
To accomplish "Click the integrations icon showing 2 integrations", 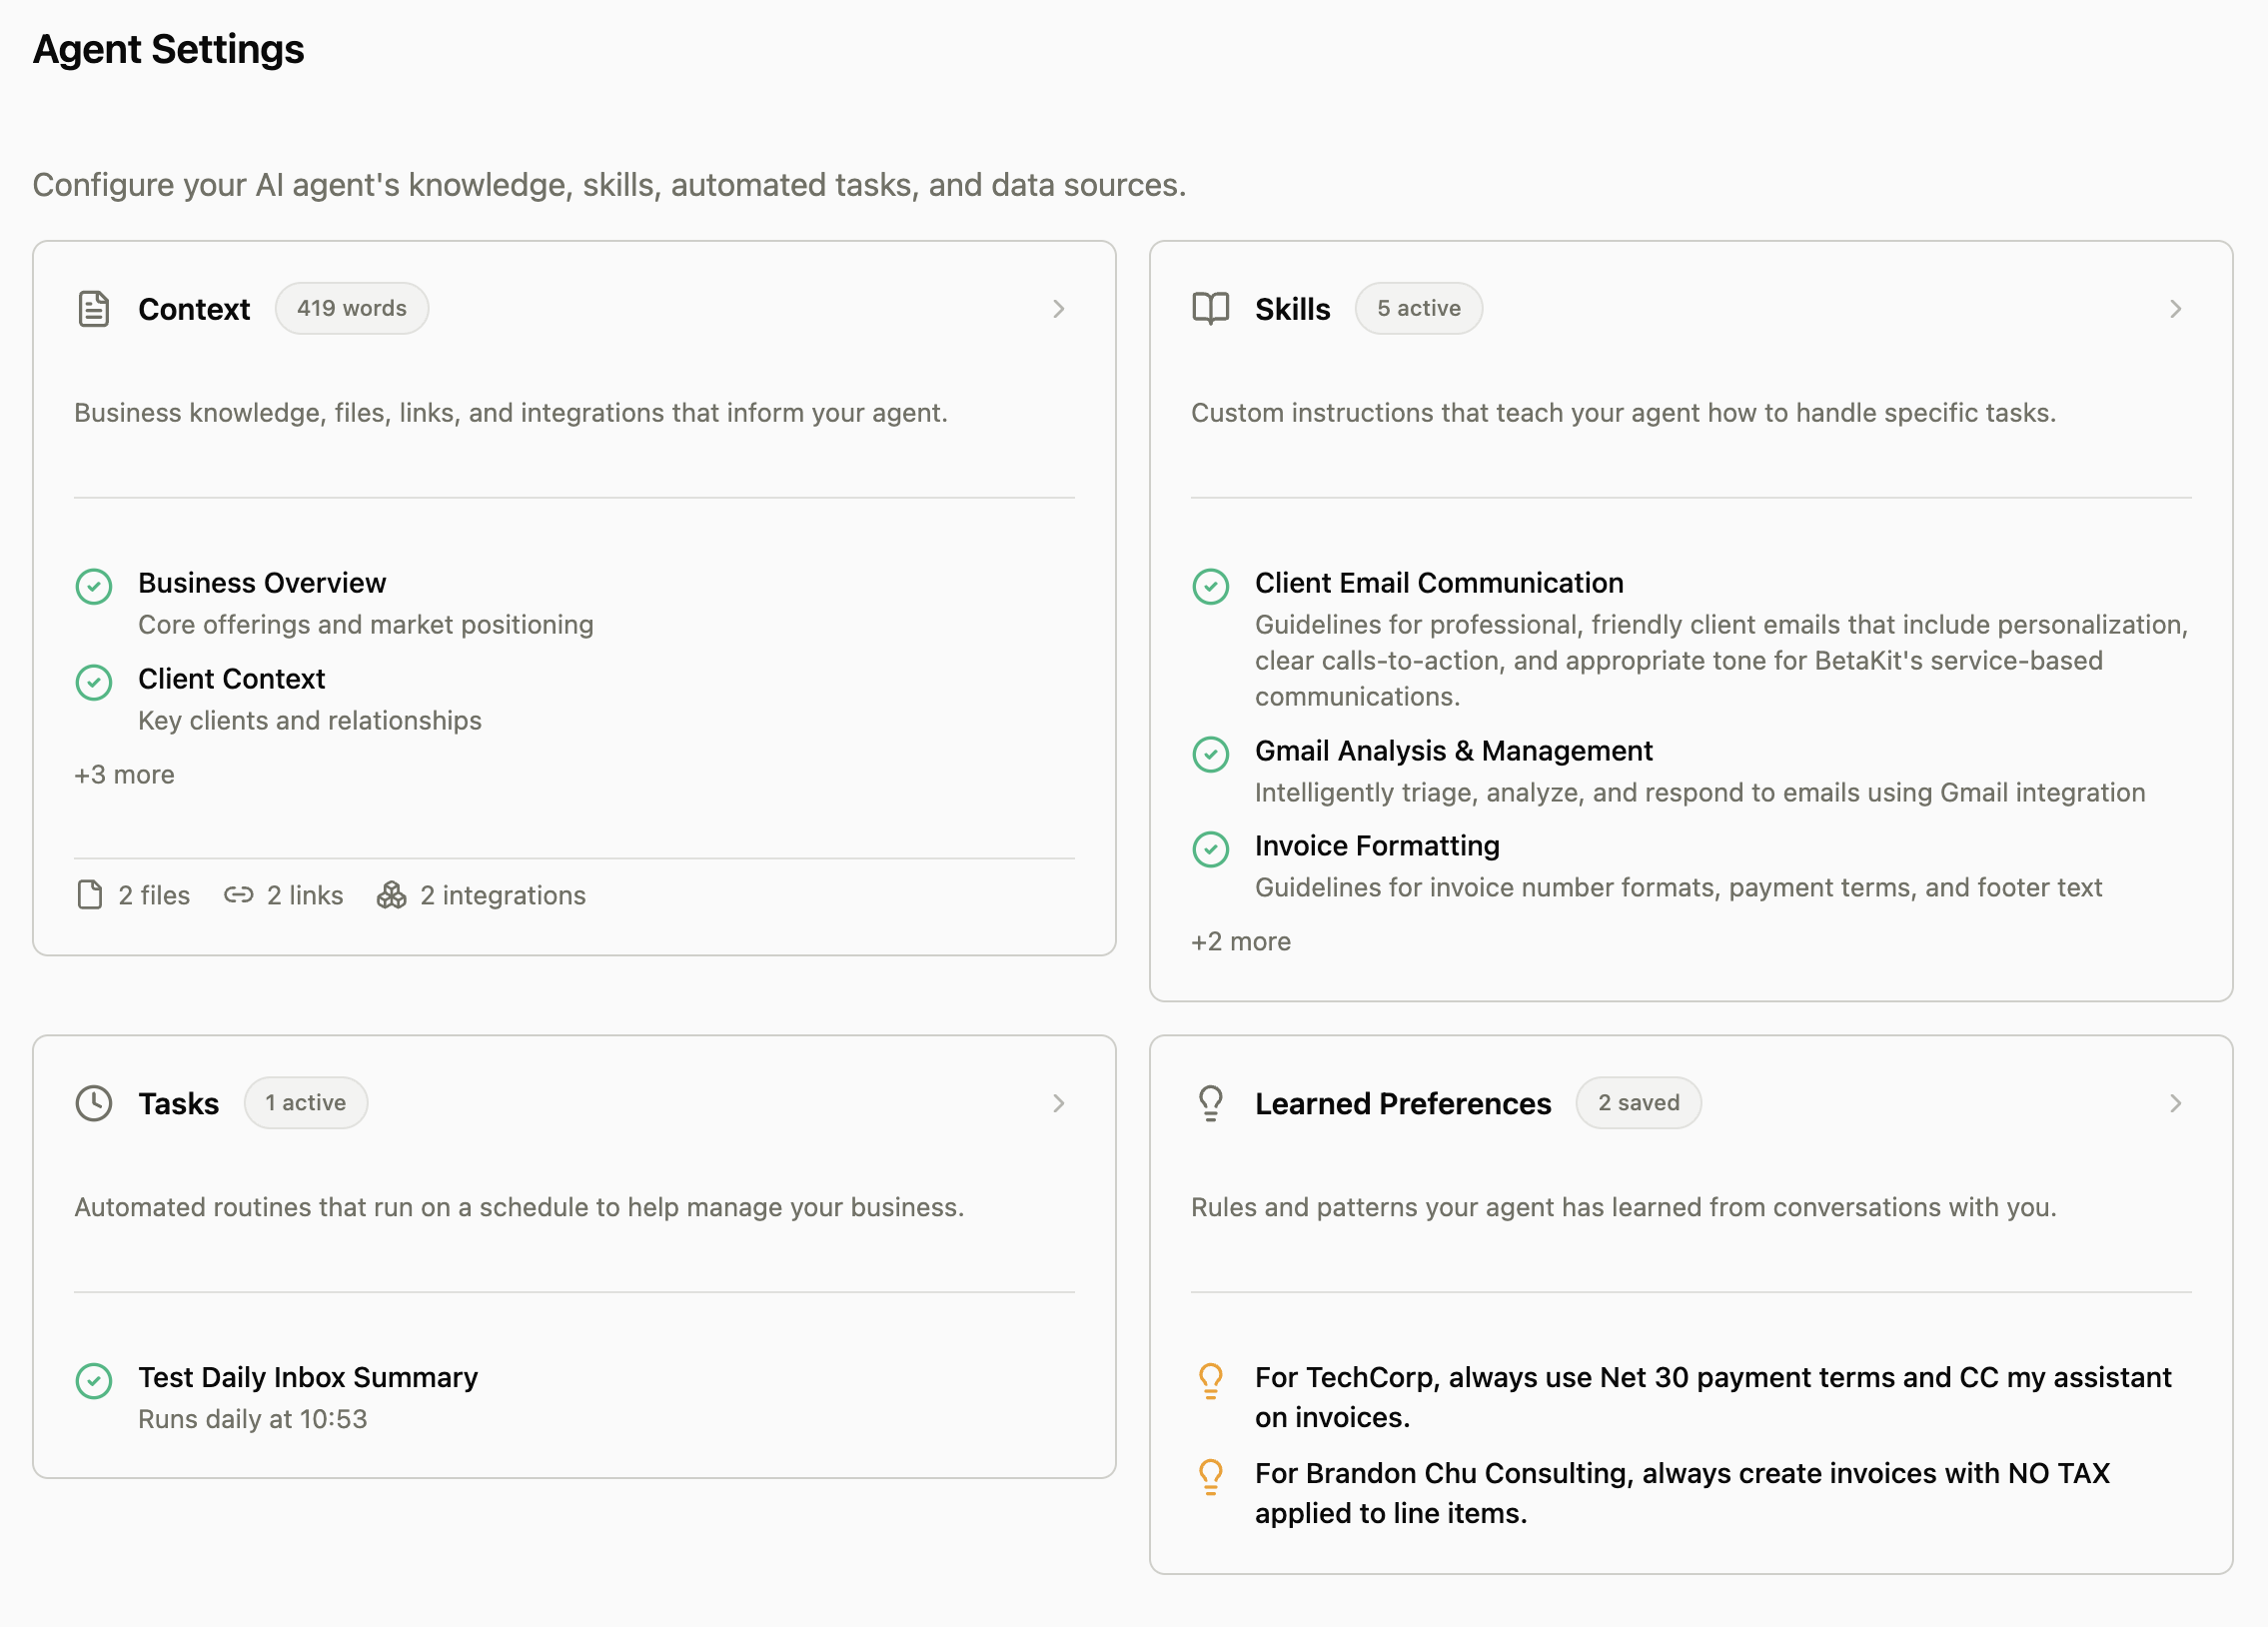I will click(x=393, y=895).
